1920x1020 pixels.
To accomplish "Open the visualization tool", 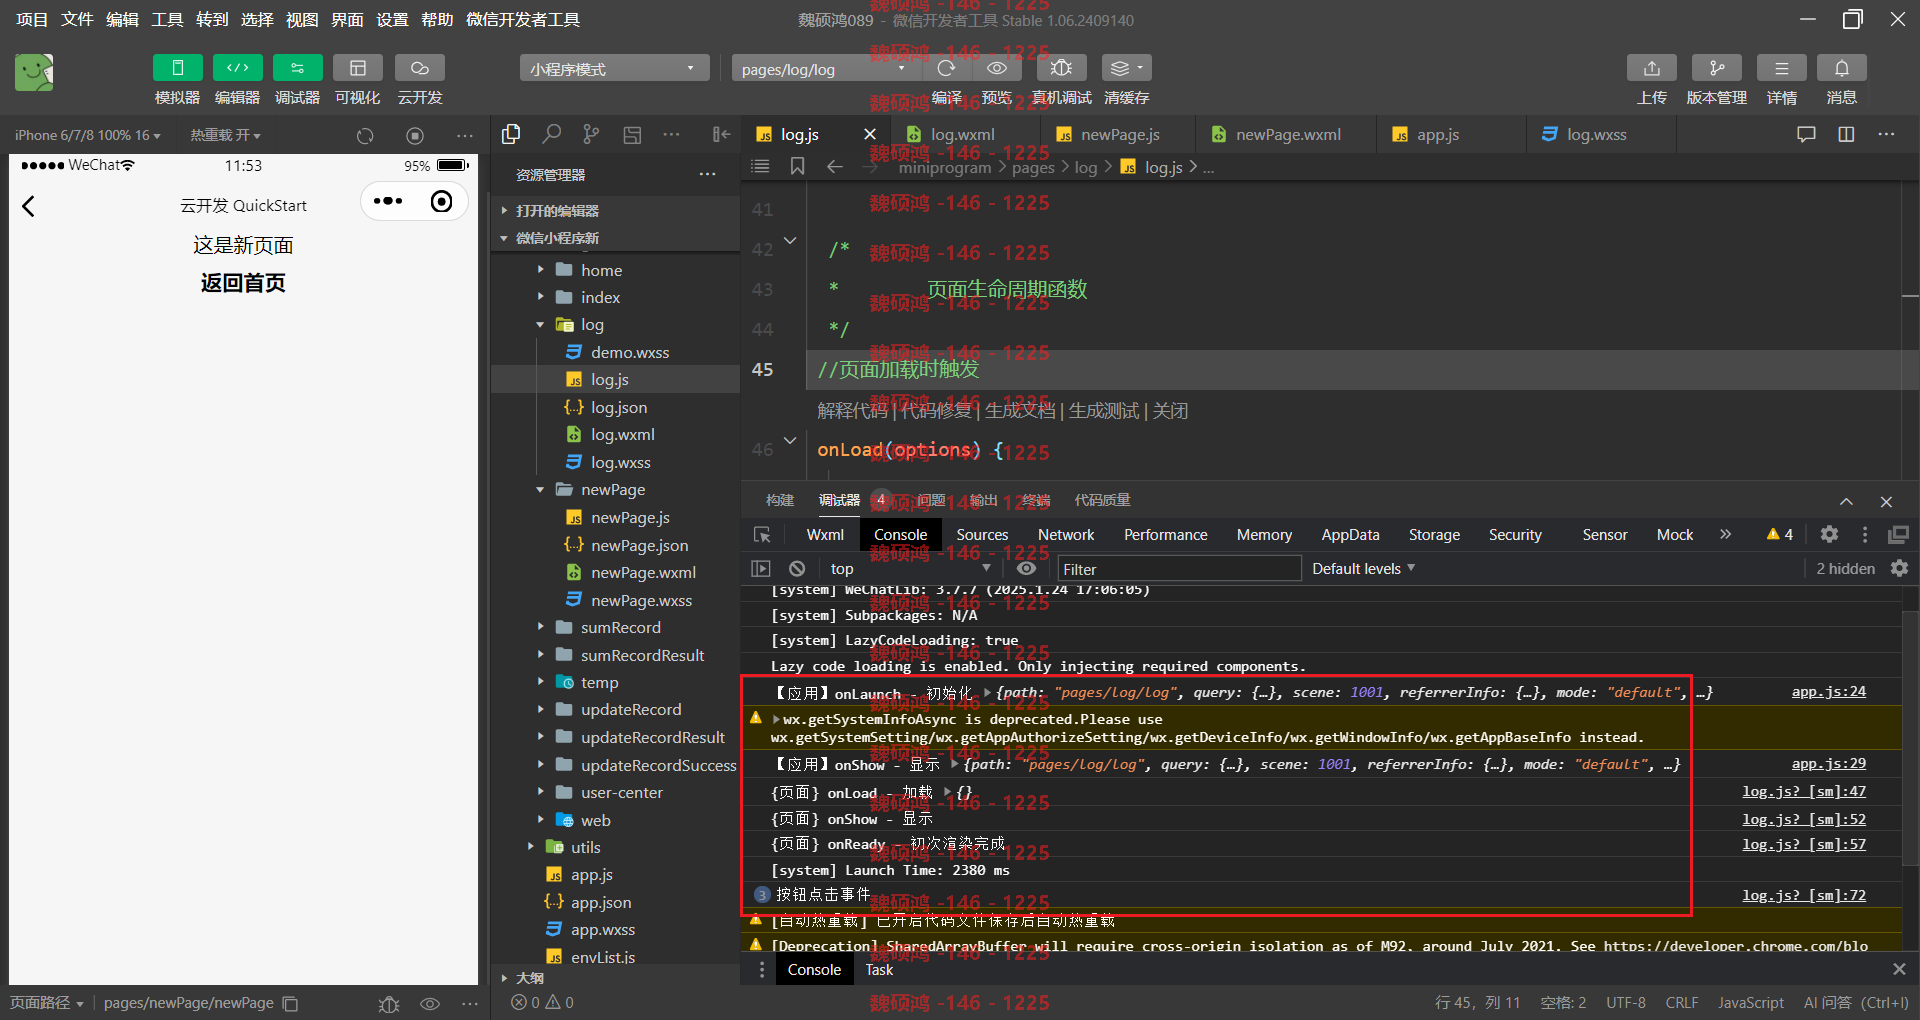I will (x=357, y=68).
